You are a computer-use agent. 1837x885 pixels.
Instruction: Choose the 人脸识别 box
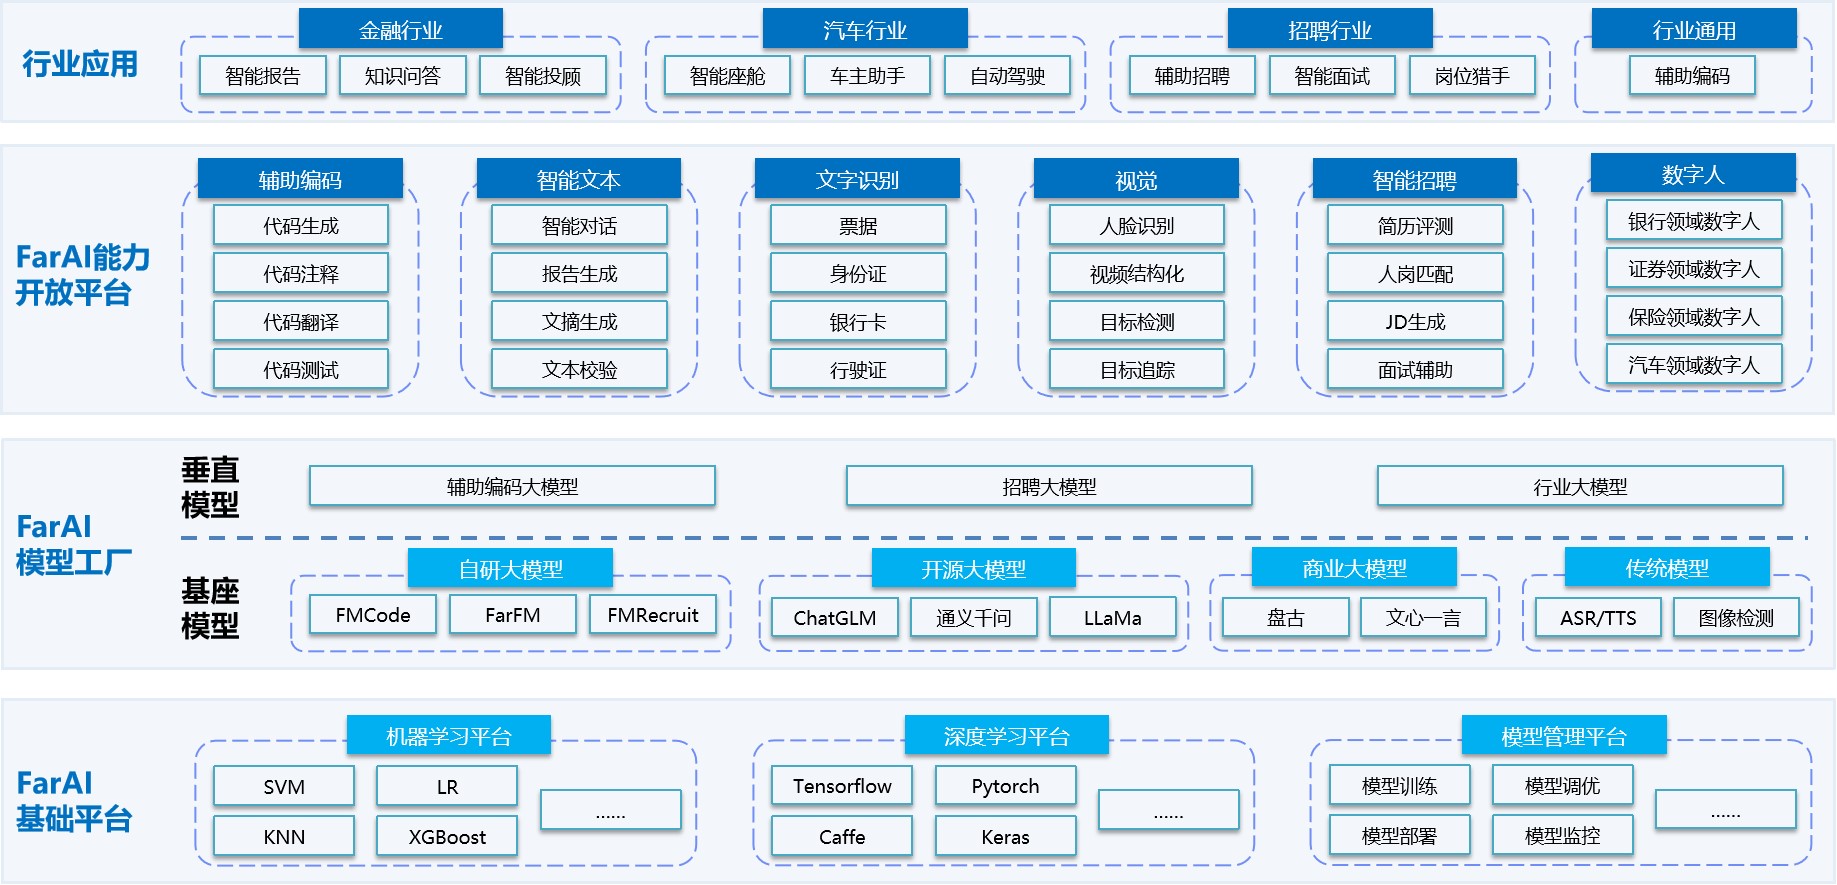[1136, 226]
